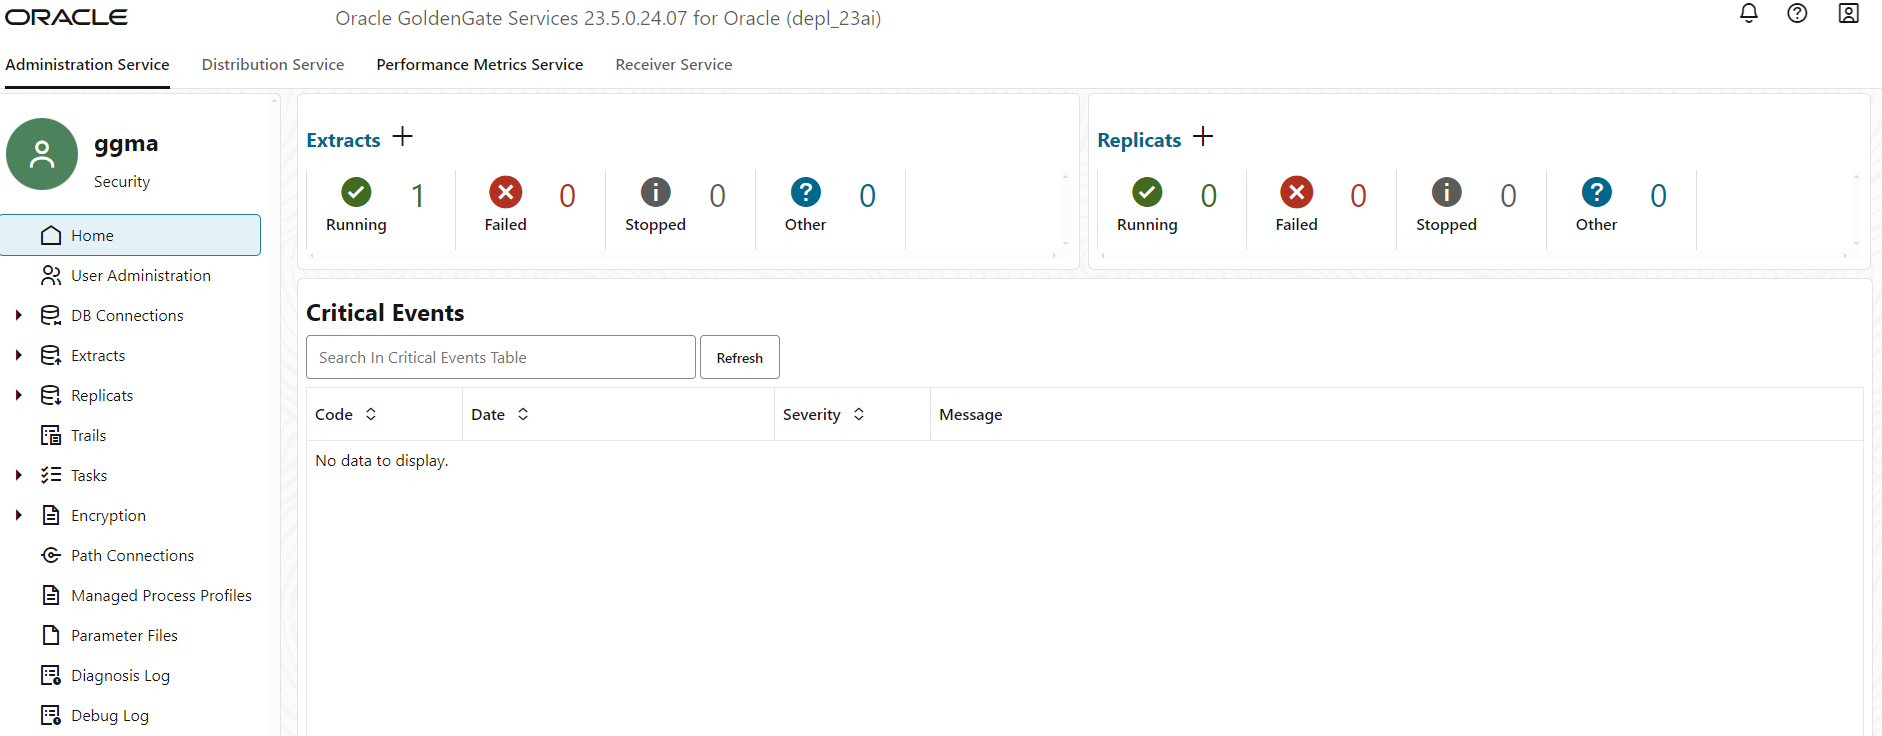Viewport: 1882px width, 736px height.
Task: Open Managed Process Profiles page
Action: point(161,595)
